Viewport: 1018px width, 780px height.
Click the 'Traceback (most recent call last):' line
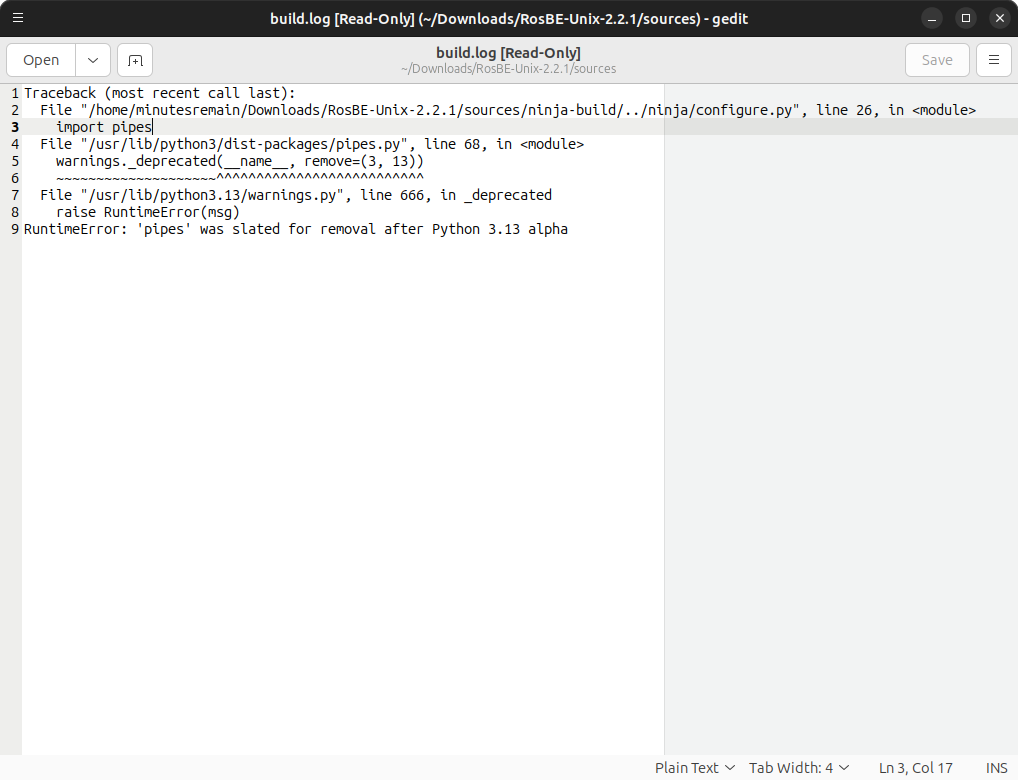[160, 93]
